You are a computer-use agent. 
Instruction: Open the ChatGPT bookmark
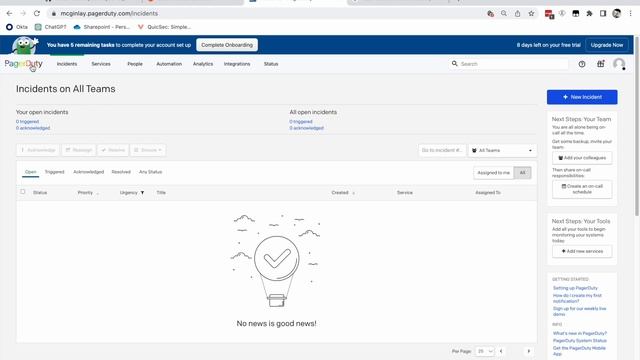pos(51,27)
